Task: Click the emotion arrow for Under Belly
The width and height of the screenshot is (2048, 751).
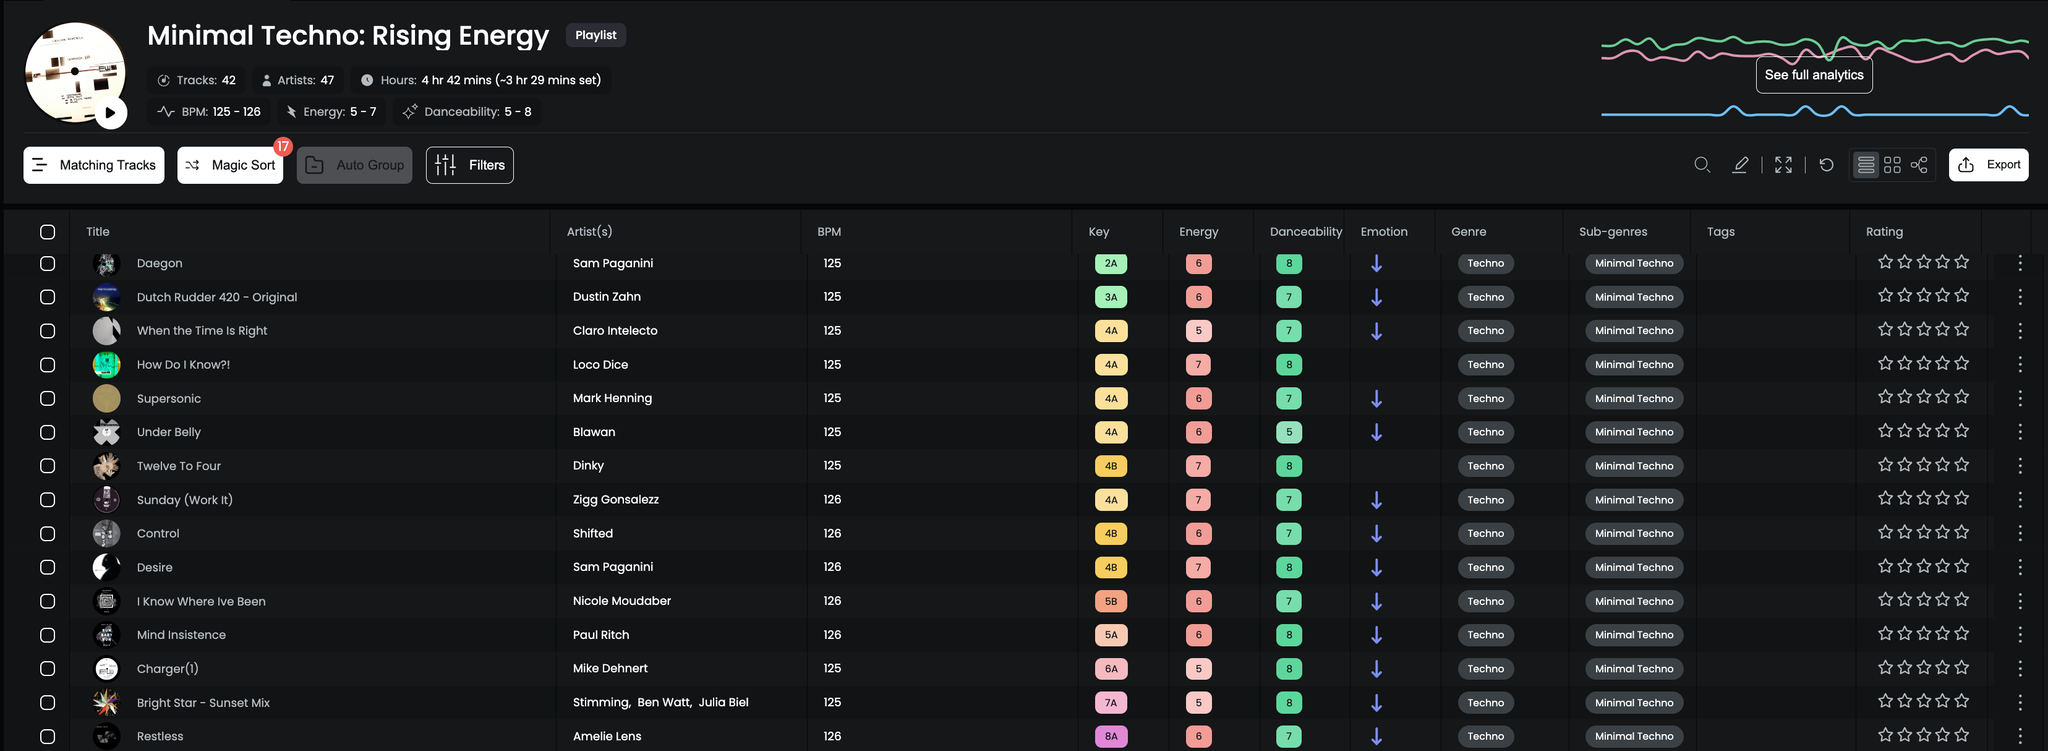Action: pos(1376,432)
